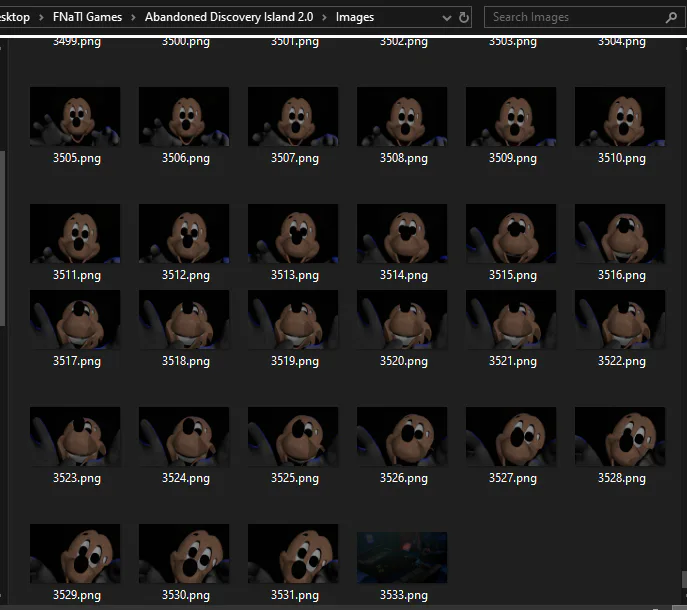Image resolution: width=687 pixels, height=610 pixels.
Task: Select the 3515.png thumbnail
Action: [x=511, y=234]
